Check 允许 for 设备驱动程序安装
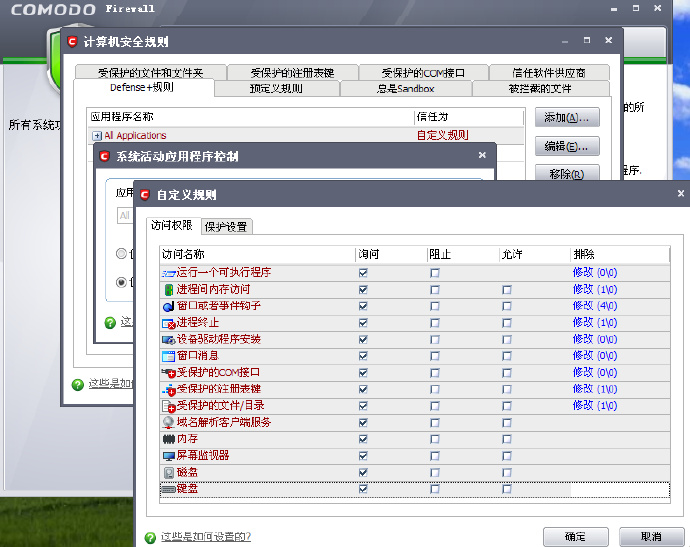The width and height of the screenshot is (690, 547). tap(507, 340)
